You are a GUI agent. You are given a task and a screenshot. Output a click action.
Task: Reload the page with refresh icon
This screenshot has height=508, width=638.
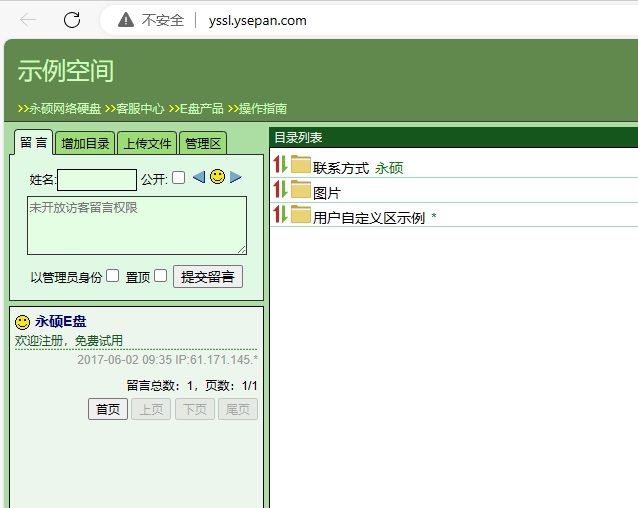coord(72,20)
